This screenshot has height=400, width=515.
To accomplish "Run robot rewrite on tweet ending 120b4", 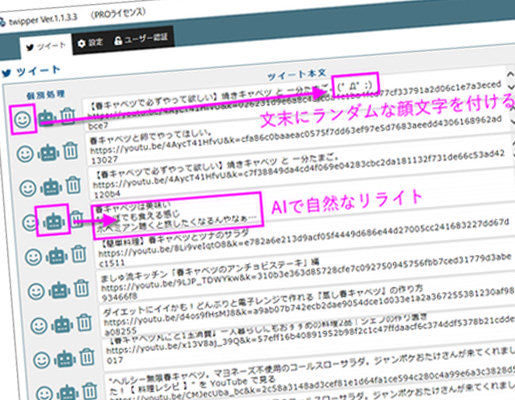I will [x=51, y=187].
